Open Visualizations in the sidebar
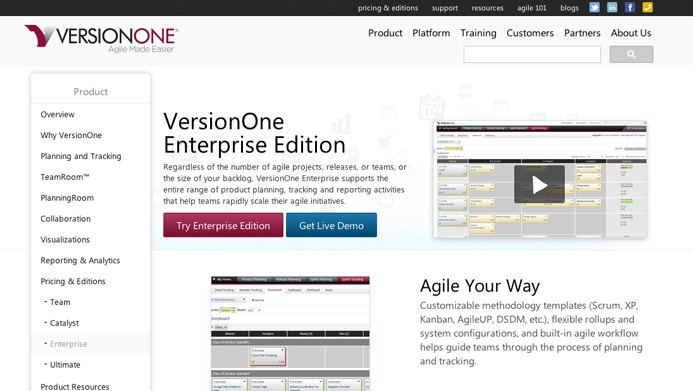The image size is (693, 391). pyautogui.click(x=65, y=239)
